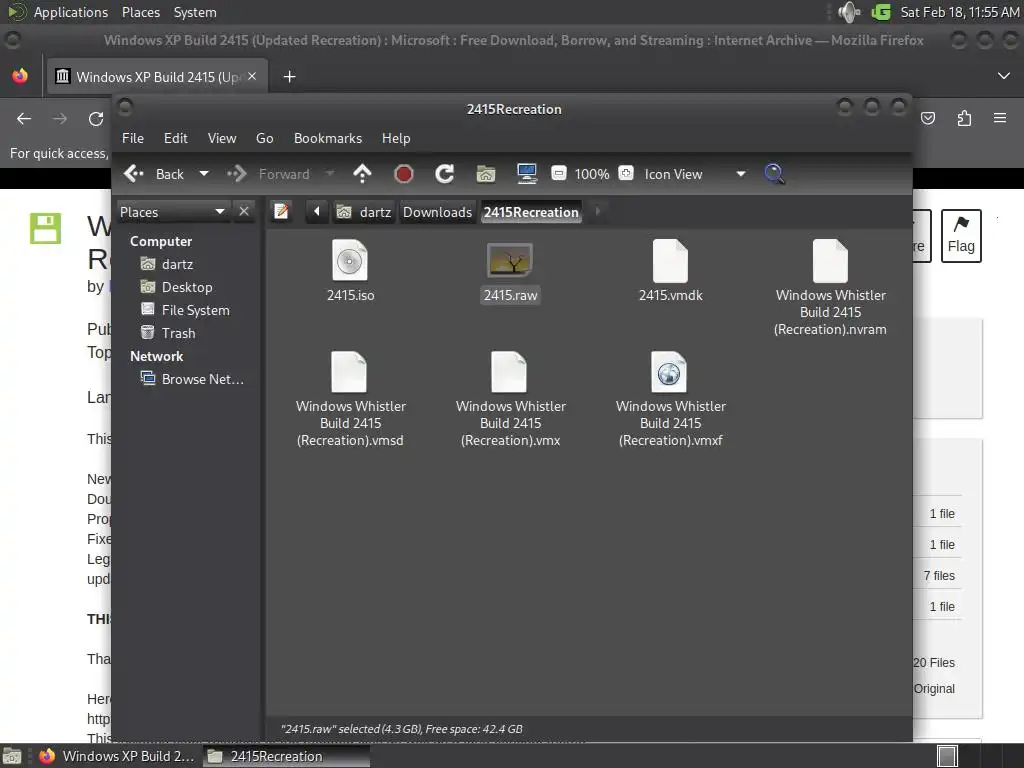Screen dimensions: 1024x768
Task: Open File System in the sidebar
Action: (185, 310)
